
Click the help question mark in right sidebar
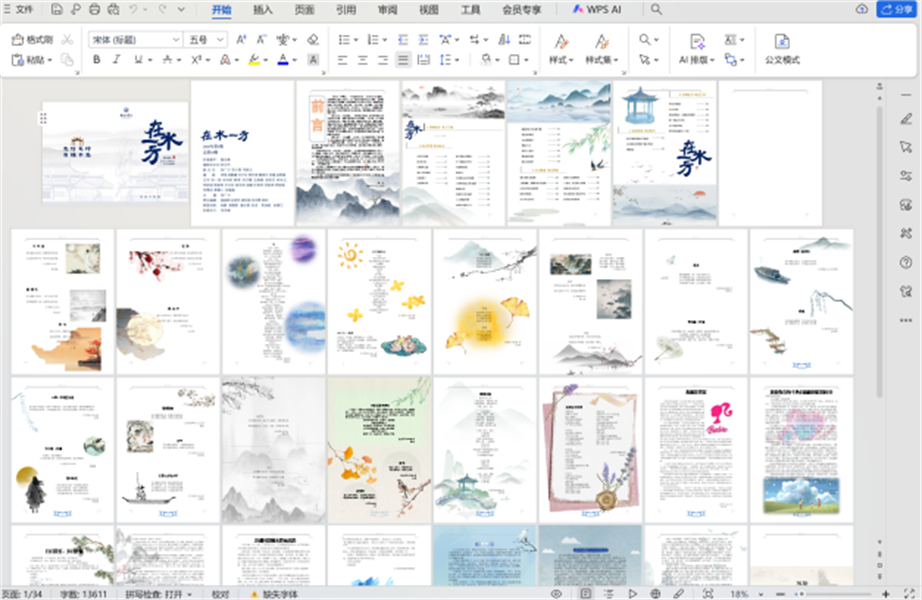(906, 263)
